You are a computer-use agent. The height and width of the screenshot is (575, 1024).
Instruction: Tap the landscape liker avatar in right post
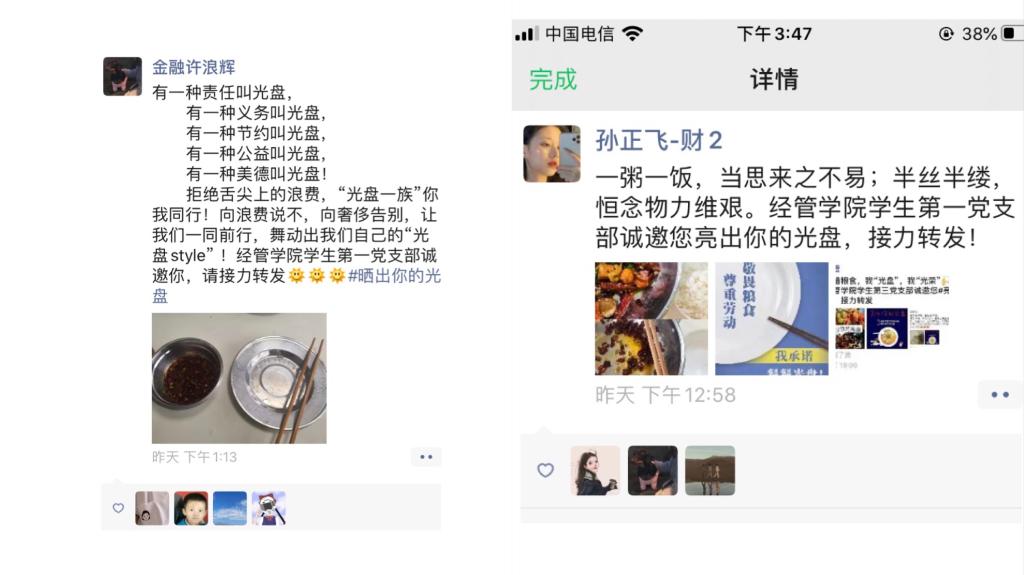pyautogui.click(x=710, y=470)
